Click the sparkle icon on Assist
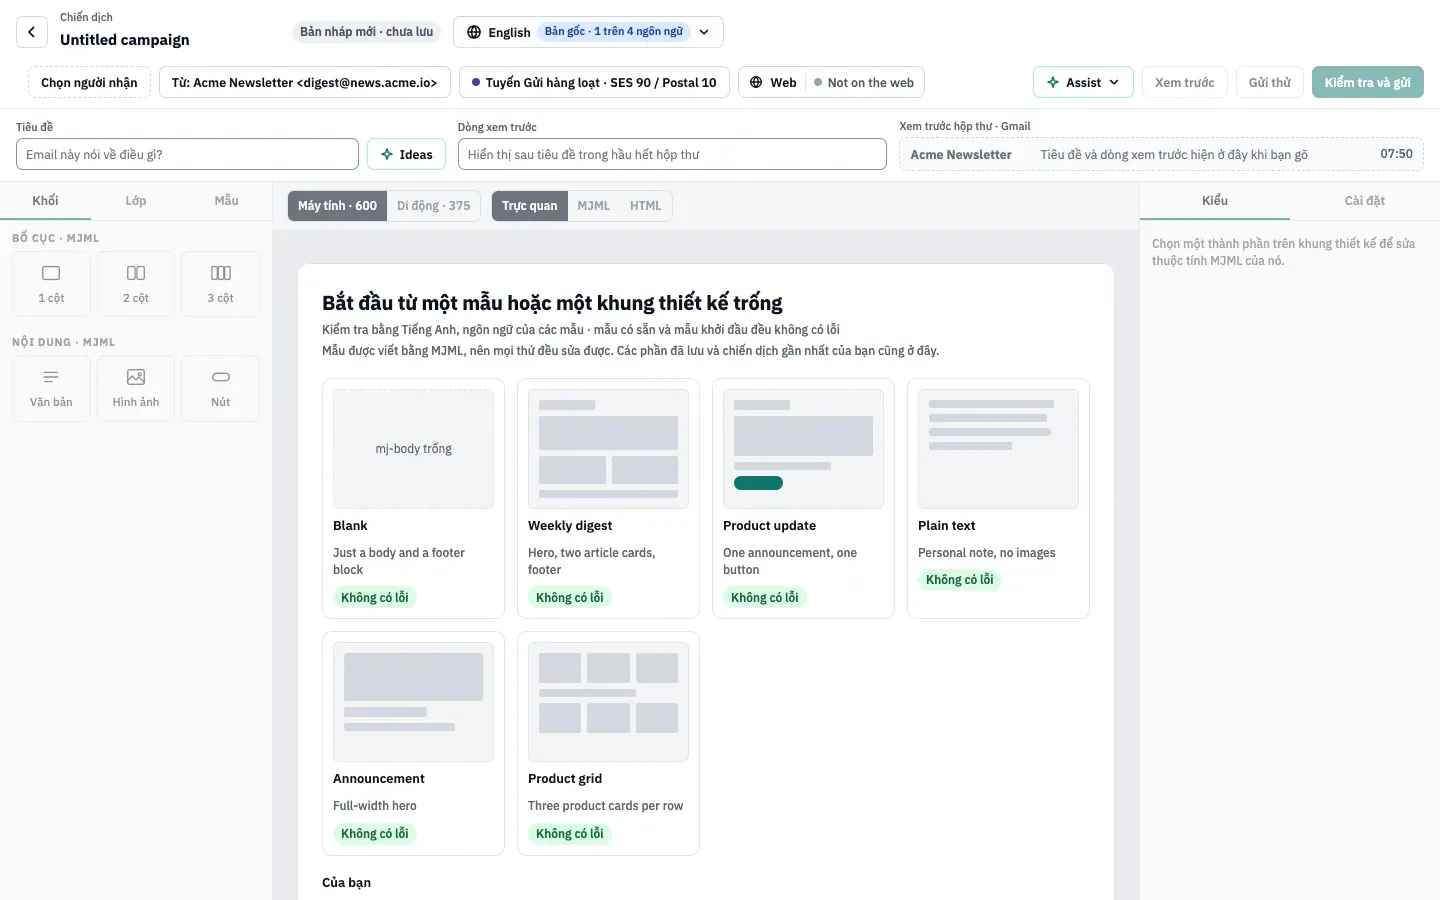 click(1053, 82)
